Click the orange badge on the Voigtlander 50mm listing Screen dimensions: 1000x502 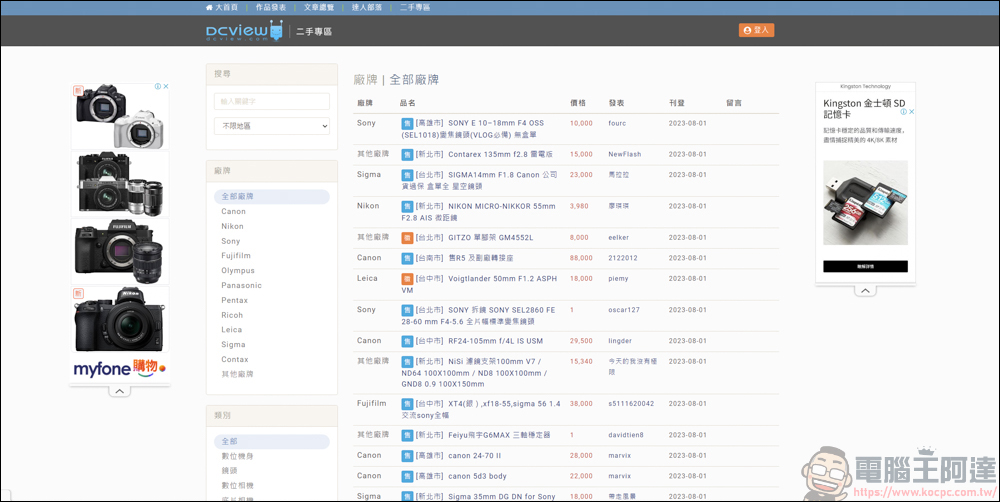tap(407, 279)
